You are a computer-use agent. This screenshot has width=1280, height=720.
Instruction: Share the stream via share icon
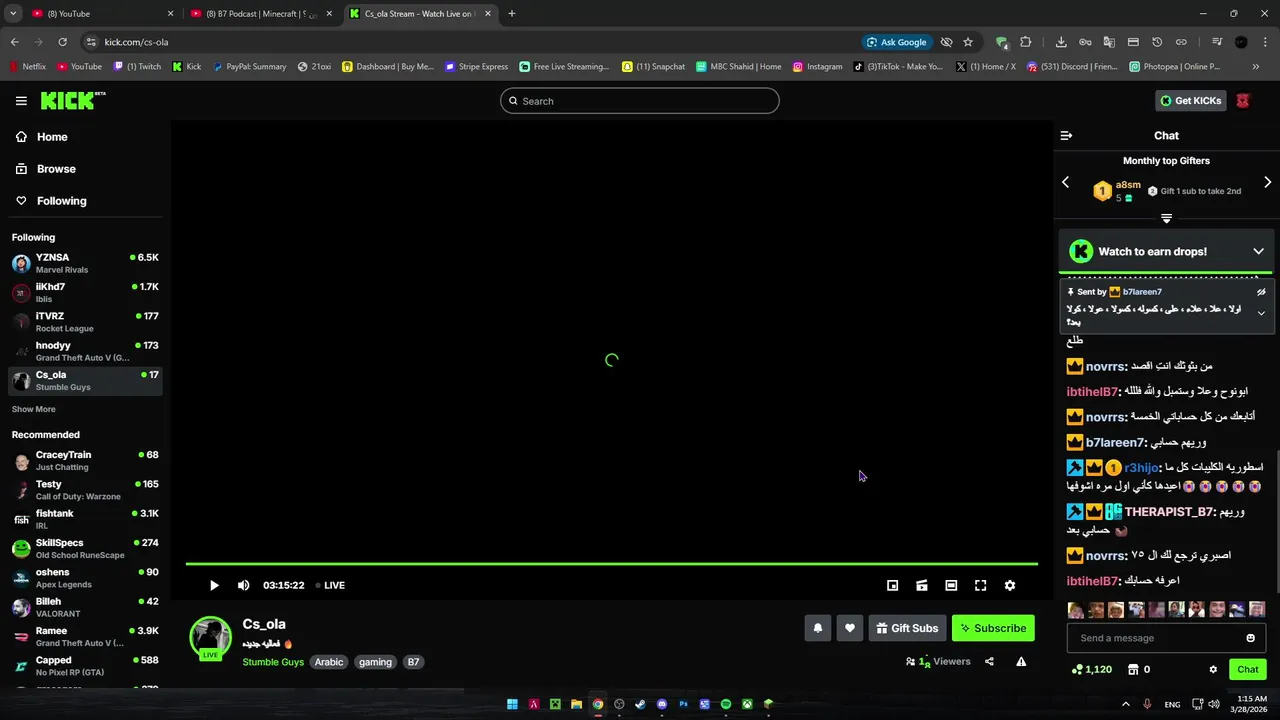click(x=989, y=661)
